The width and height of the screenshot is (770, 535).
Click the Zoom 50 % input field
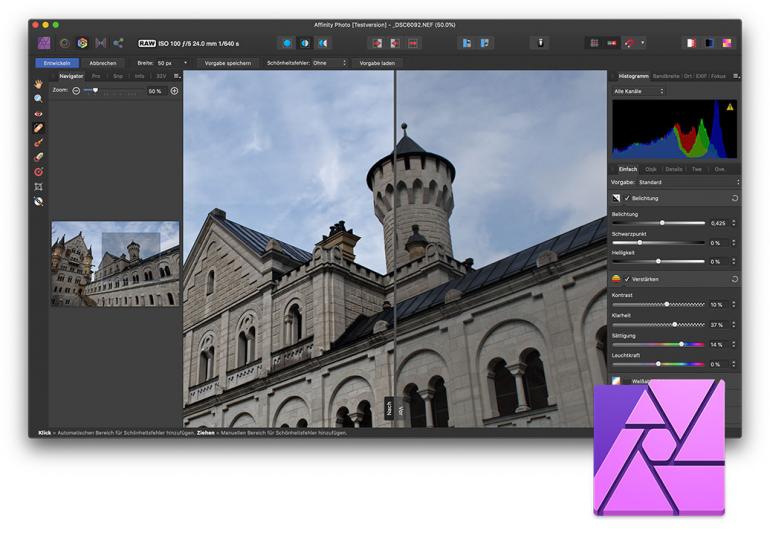156,91
